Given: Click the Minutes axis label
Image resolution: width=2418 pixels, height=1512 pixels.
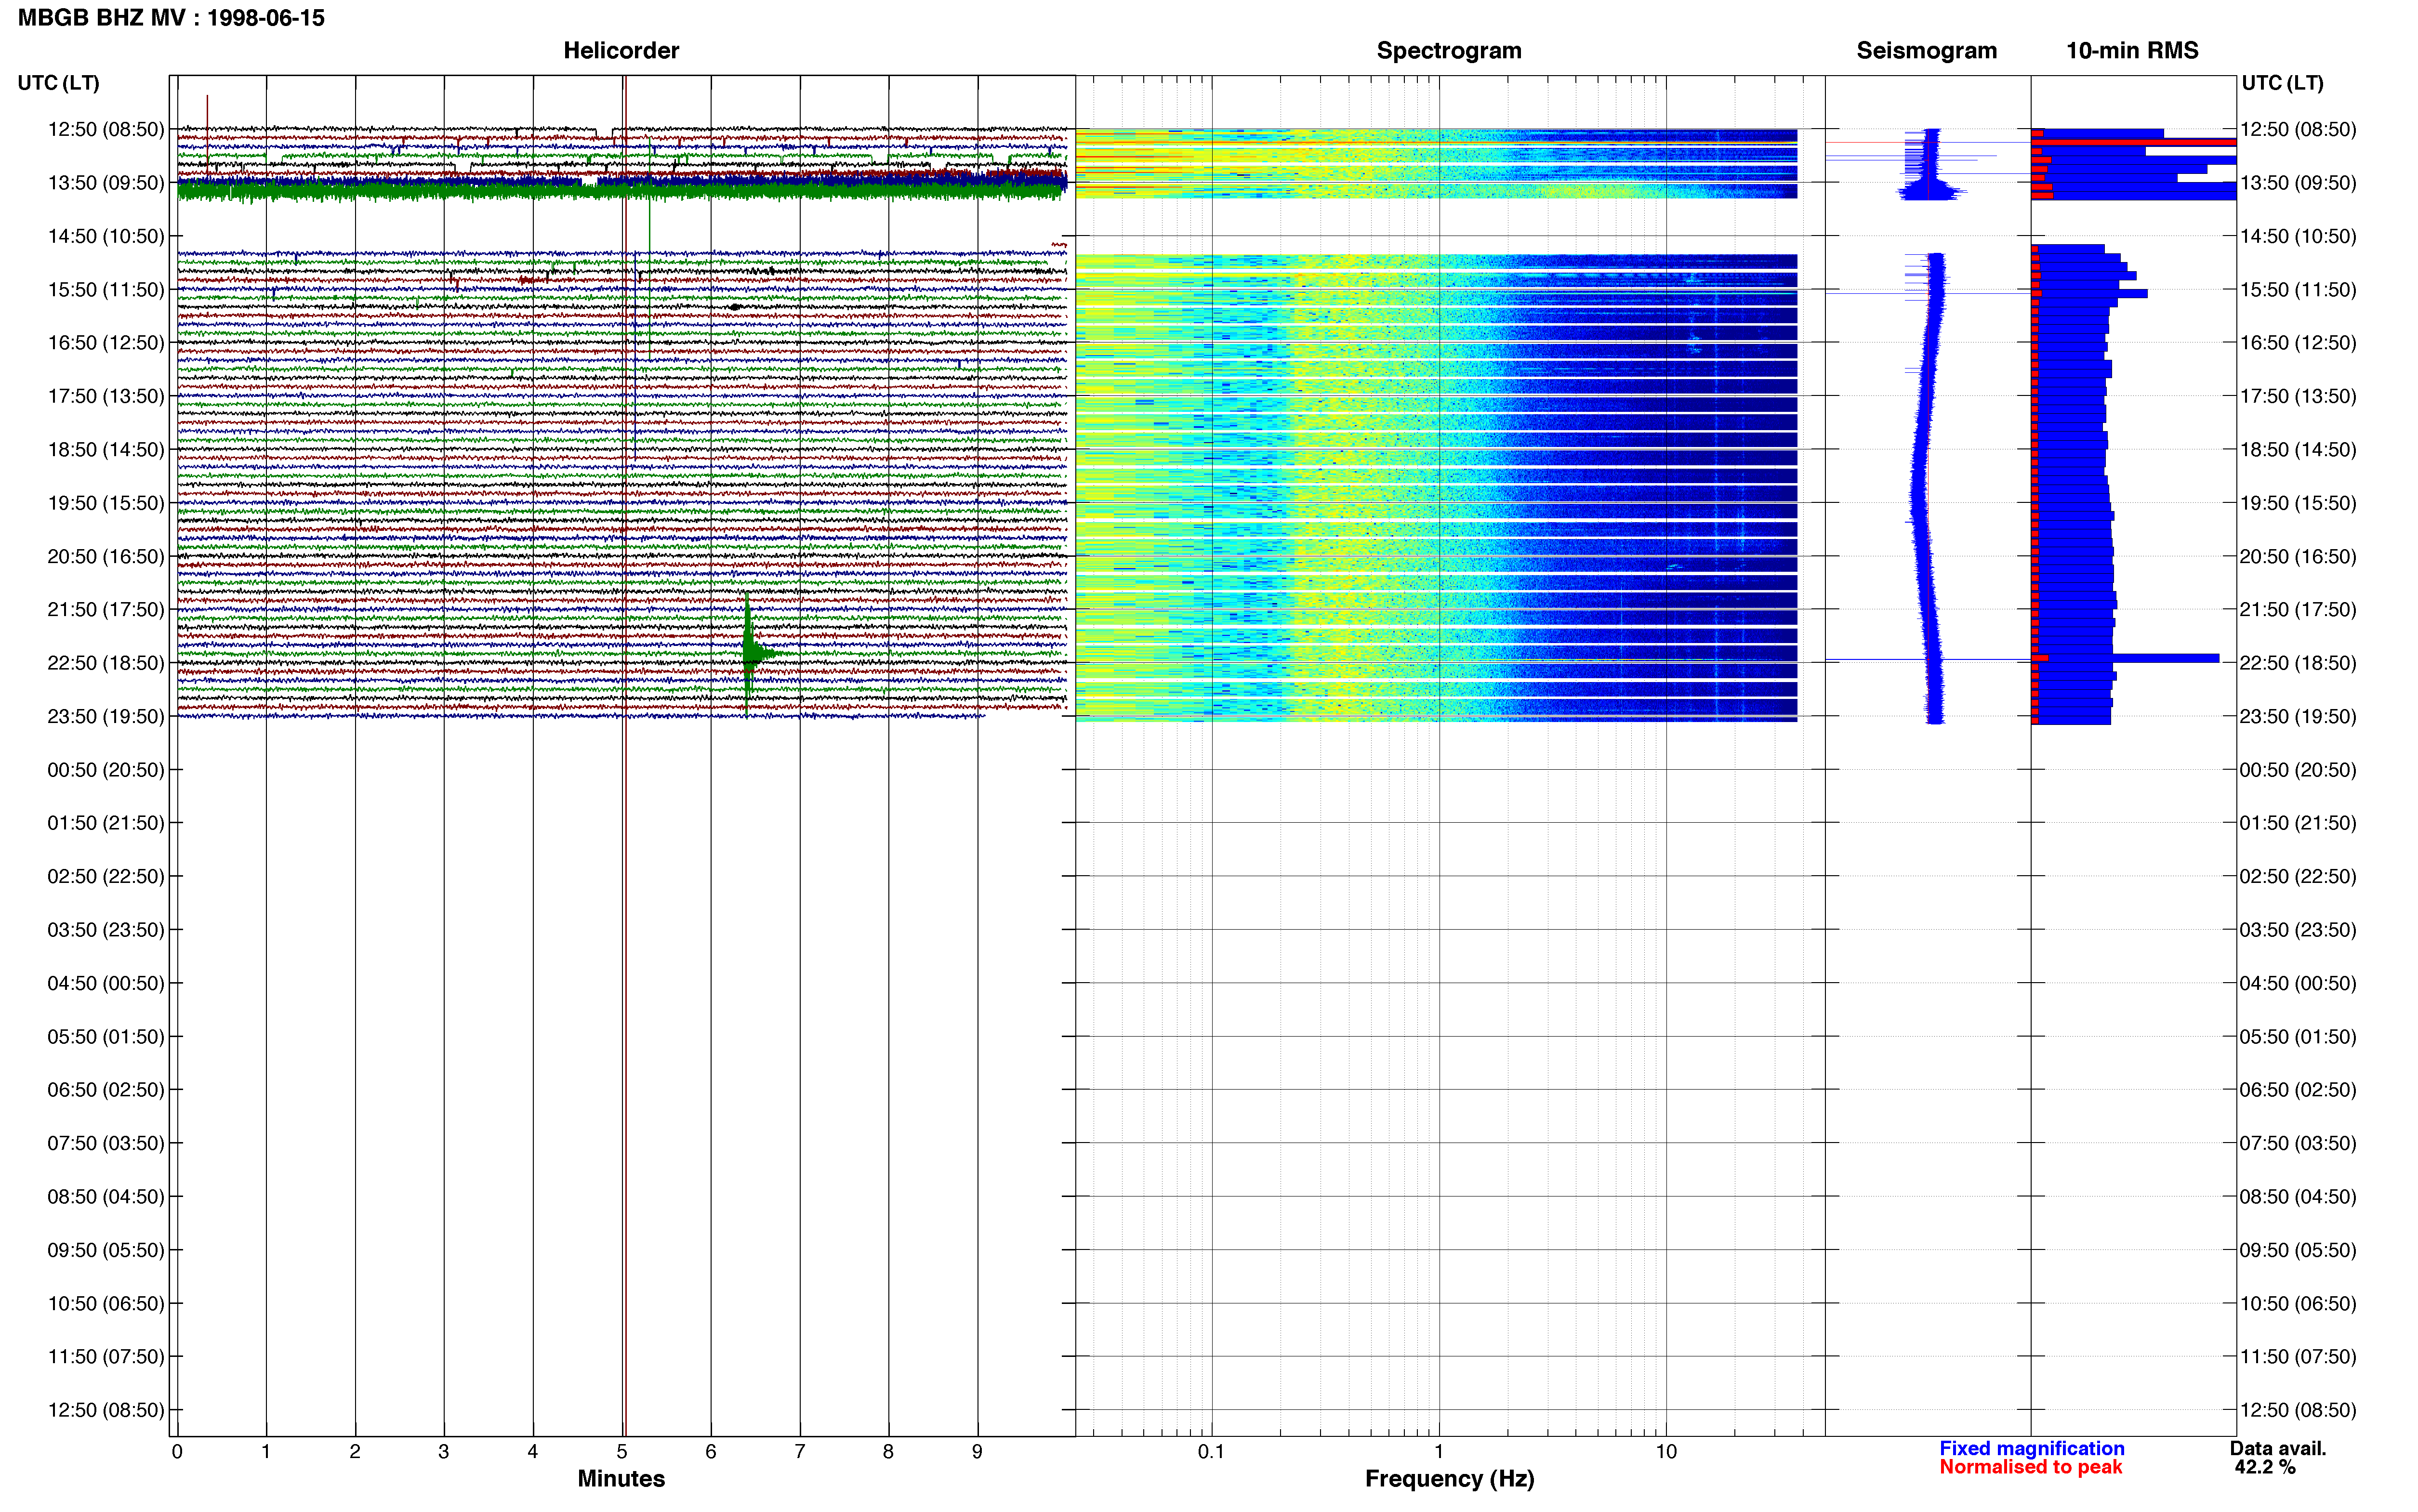Looking at the screenshot, I should pos(621,1478).
